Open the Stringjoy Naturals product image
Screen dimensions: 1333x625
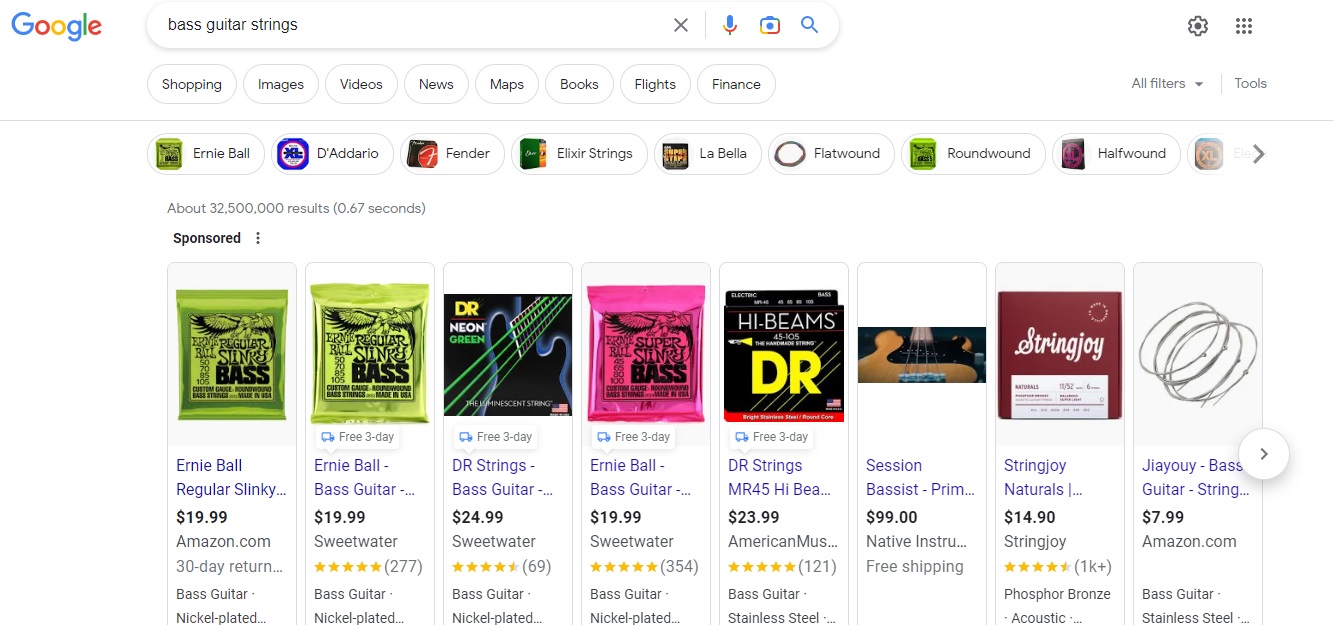pyautogui.click(x=1060, y=354)
